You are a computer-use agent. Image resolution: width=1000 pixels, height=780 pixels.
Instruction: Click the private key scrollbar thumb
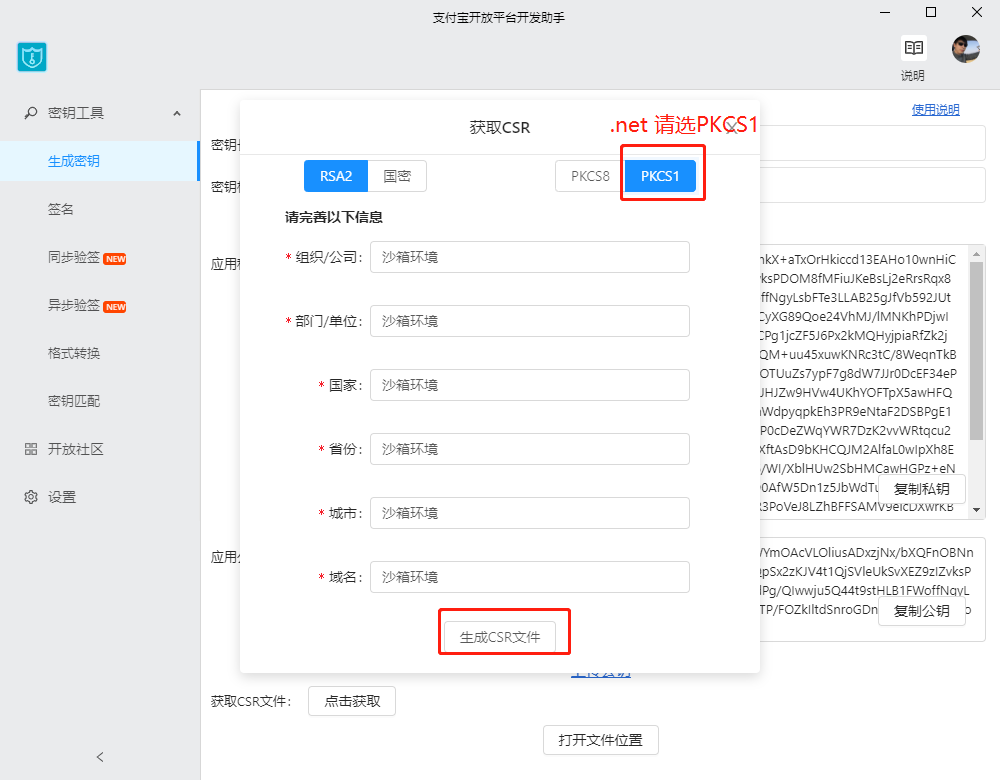[x=976, y=351]
